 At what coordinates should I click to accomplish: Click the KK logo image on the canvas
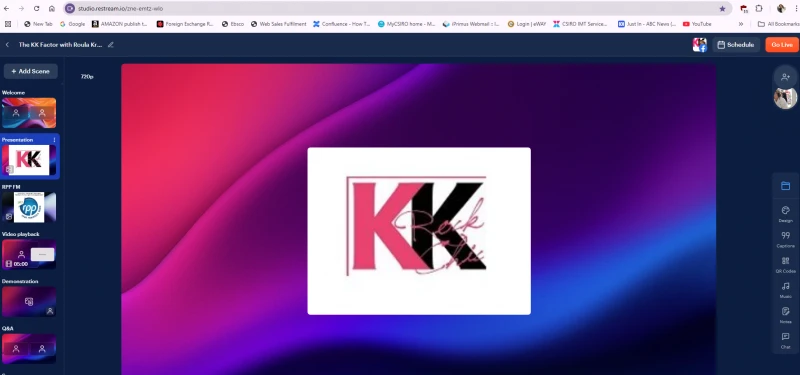(x=419, y=231)
